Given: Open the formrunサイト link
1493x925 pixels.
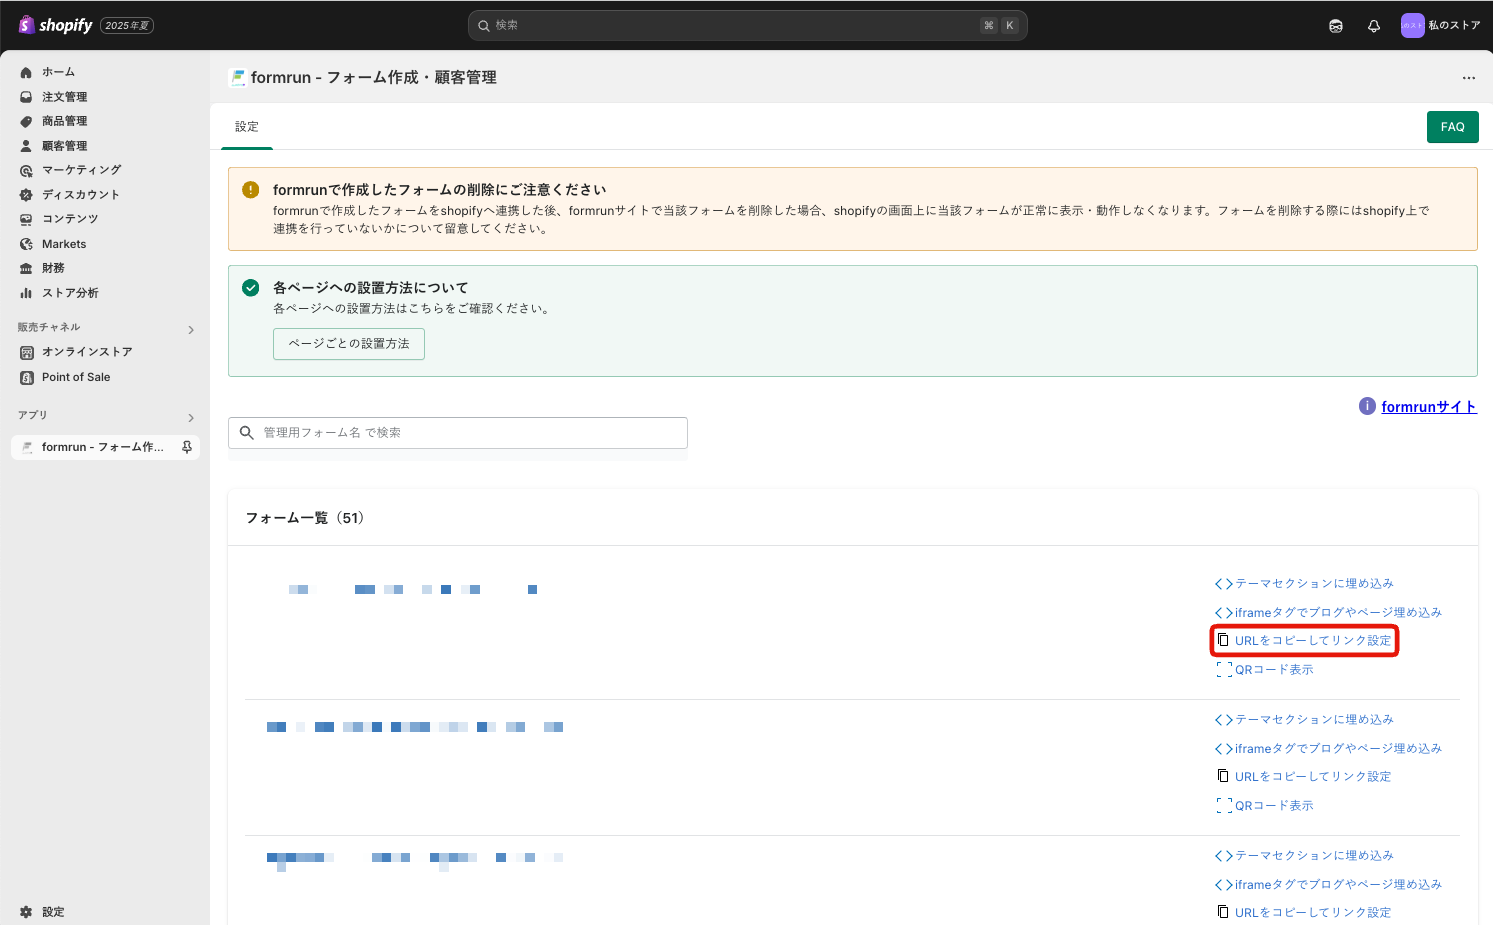Looking at the screenshot, I should pyautogui.click(x=1428, y=407).
